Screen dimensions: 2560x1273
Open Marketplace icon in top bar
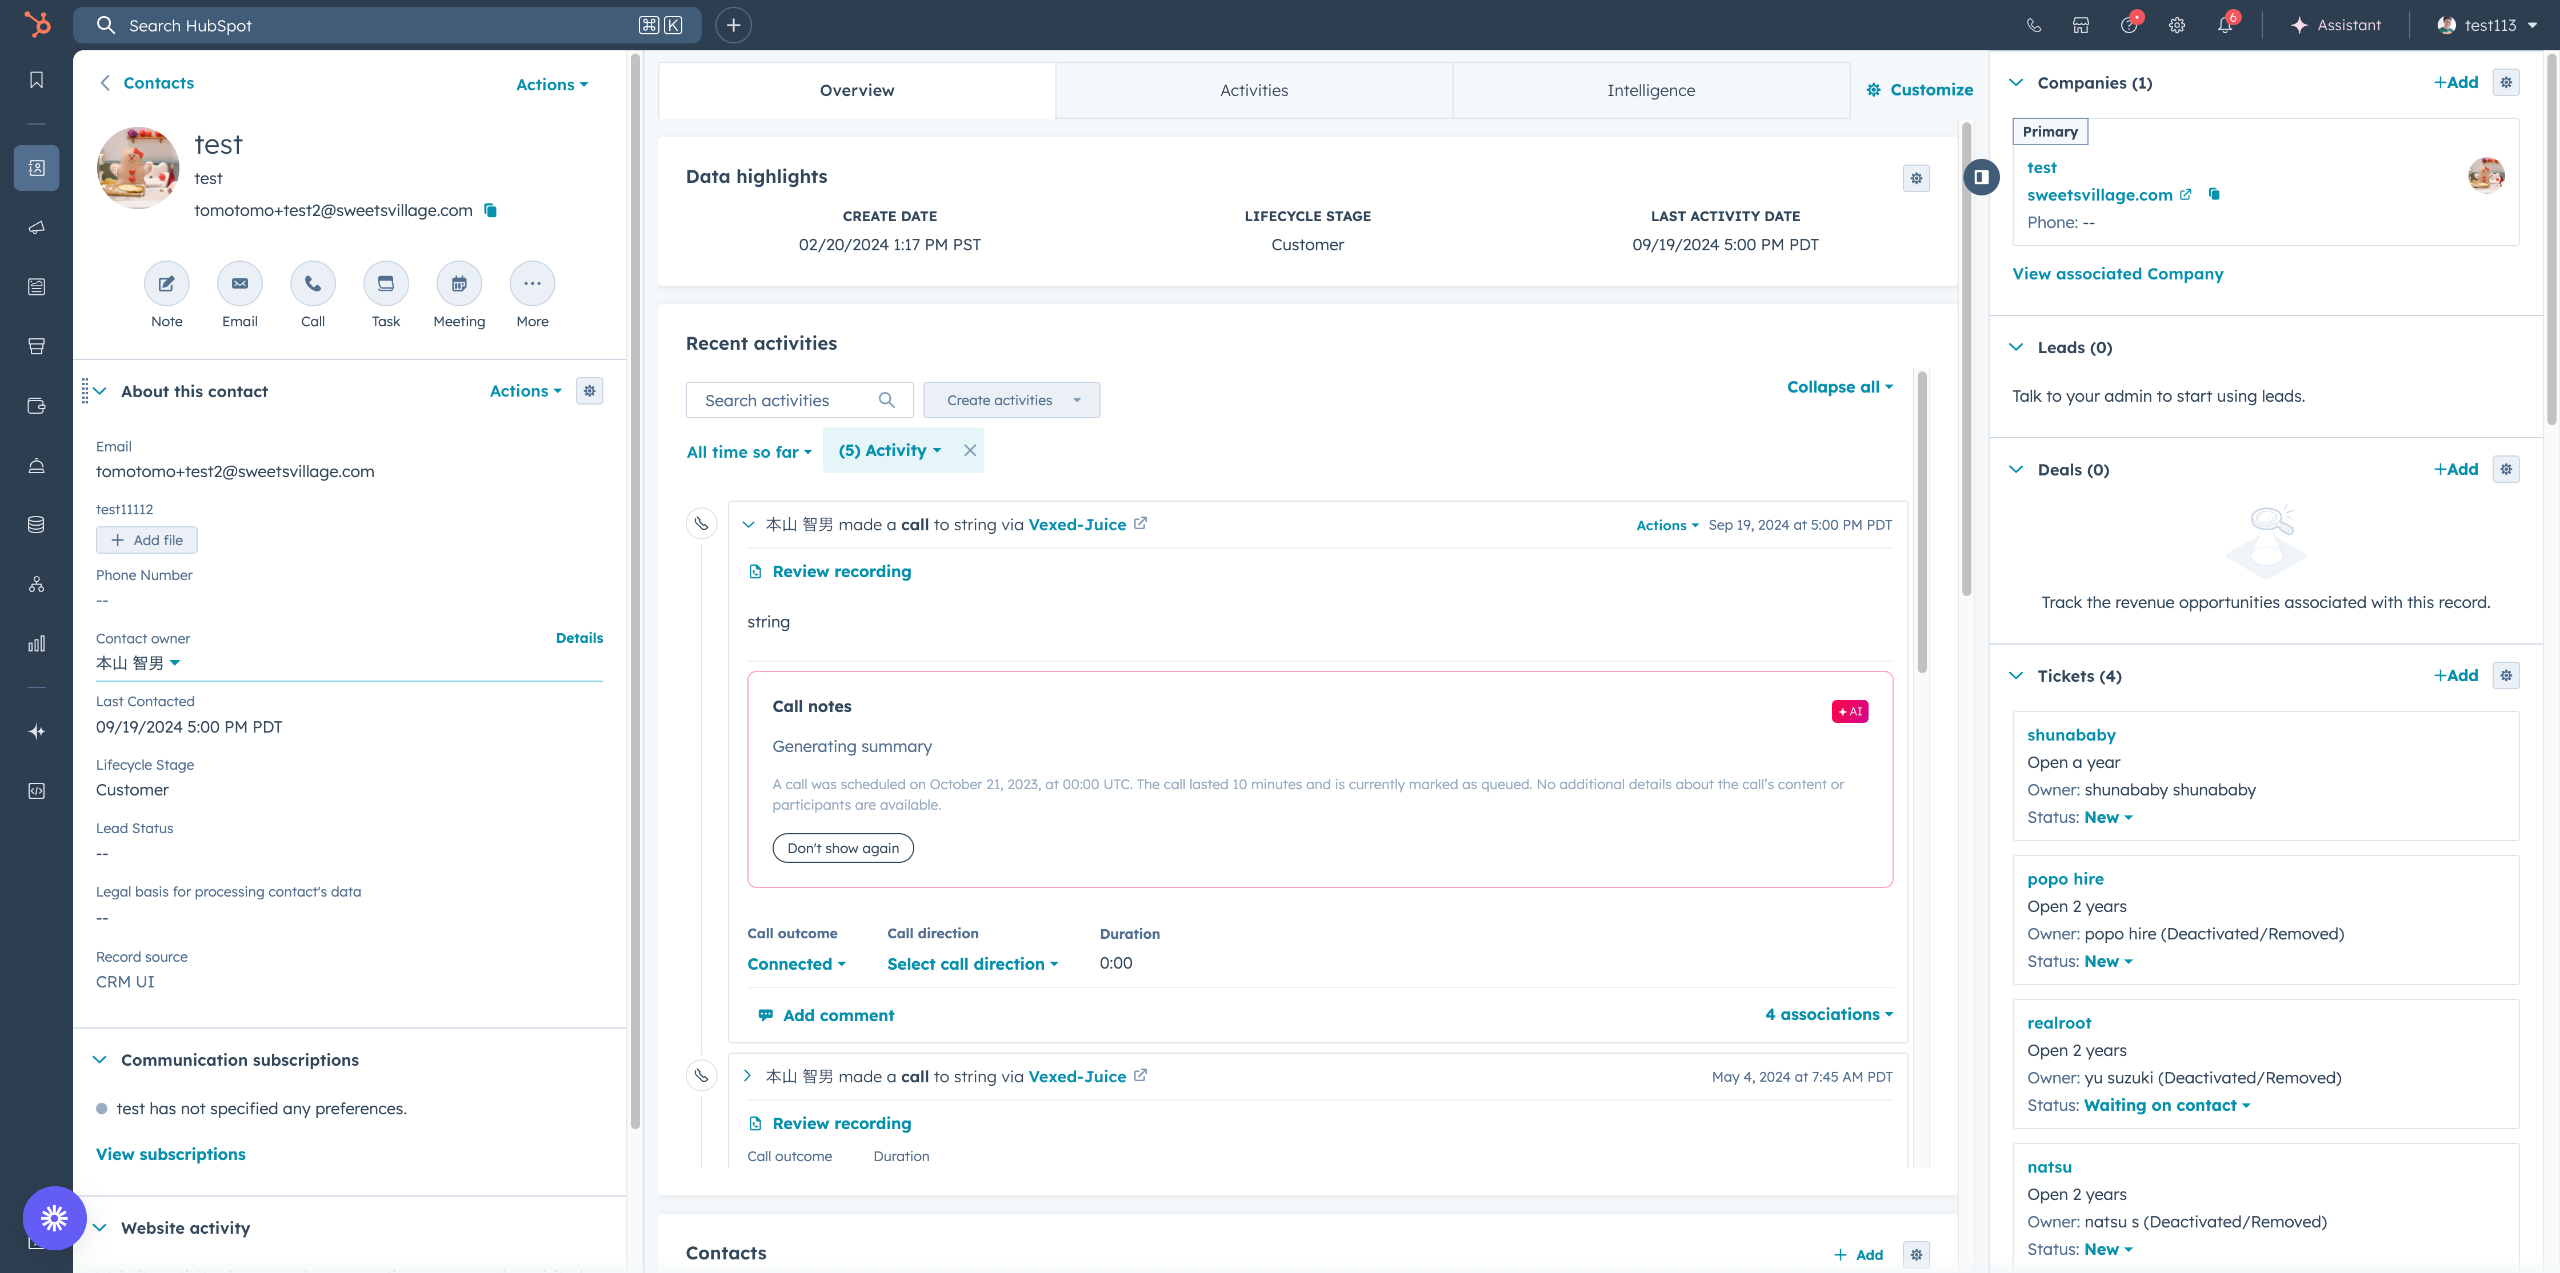coord(2081,26)
